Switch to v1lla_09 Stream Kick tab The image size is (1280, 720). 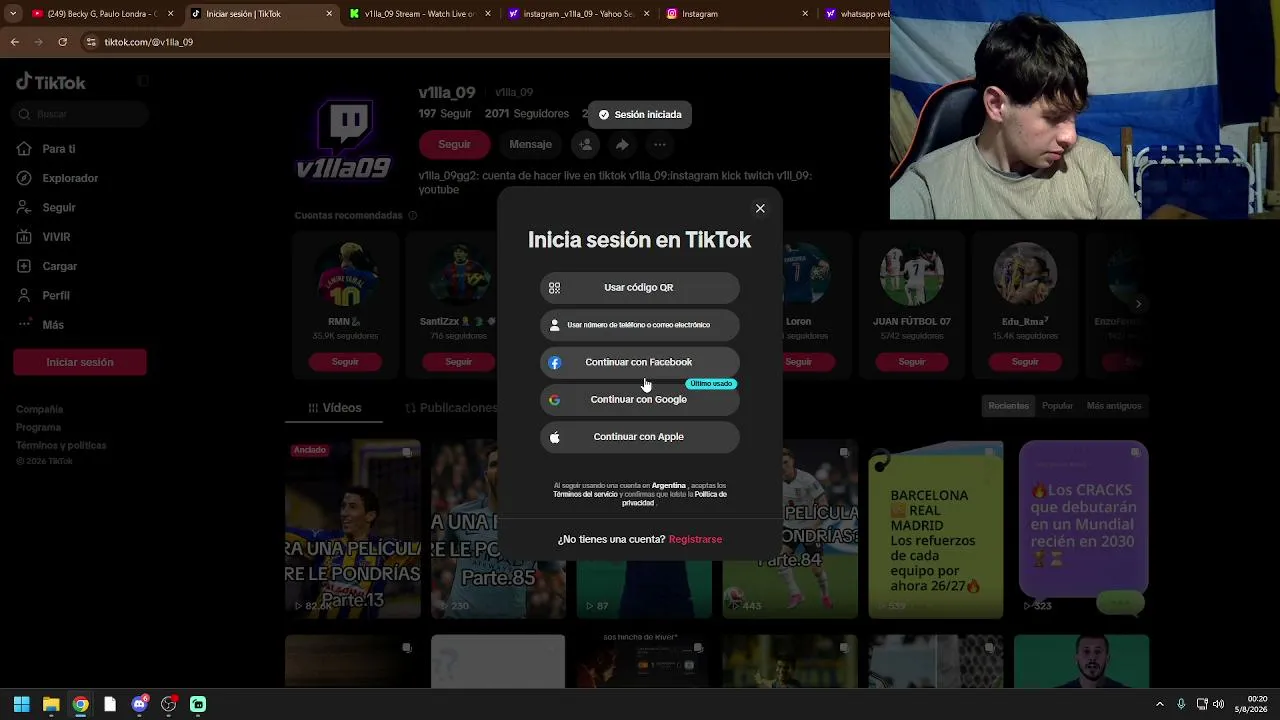tap(418, 14)
